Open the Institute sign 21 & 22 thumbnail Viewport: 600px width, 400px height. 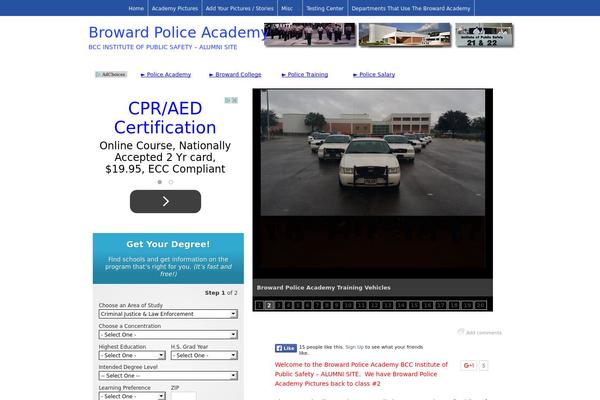[x=484, y=35]
